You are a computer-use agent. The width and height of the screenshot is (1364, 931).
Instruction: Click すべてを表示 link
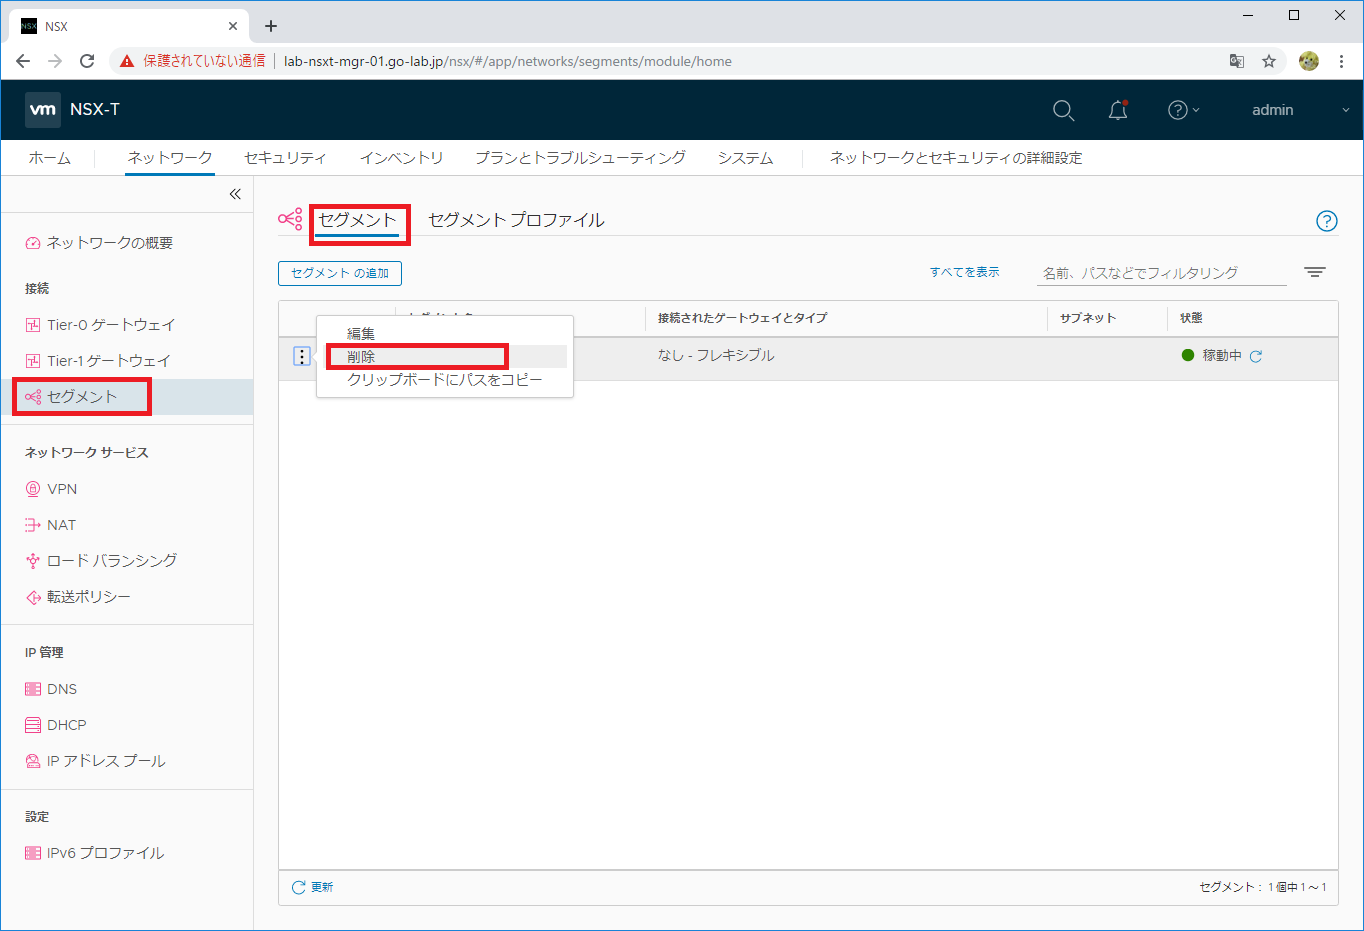964,272
